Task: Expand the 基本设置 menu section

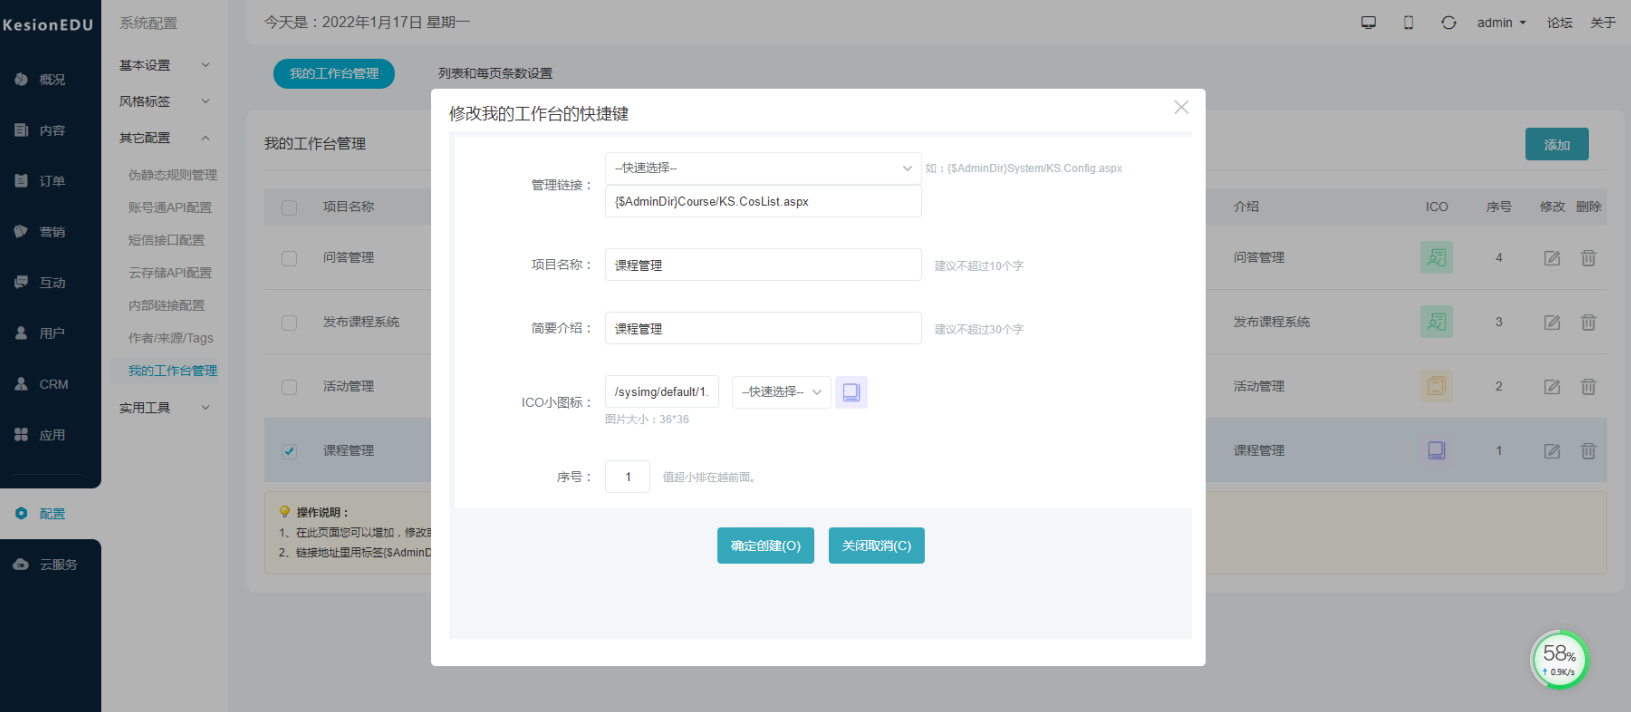Action: pos(165,65)
